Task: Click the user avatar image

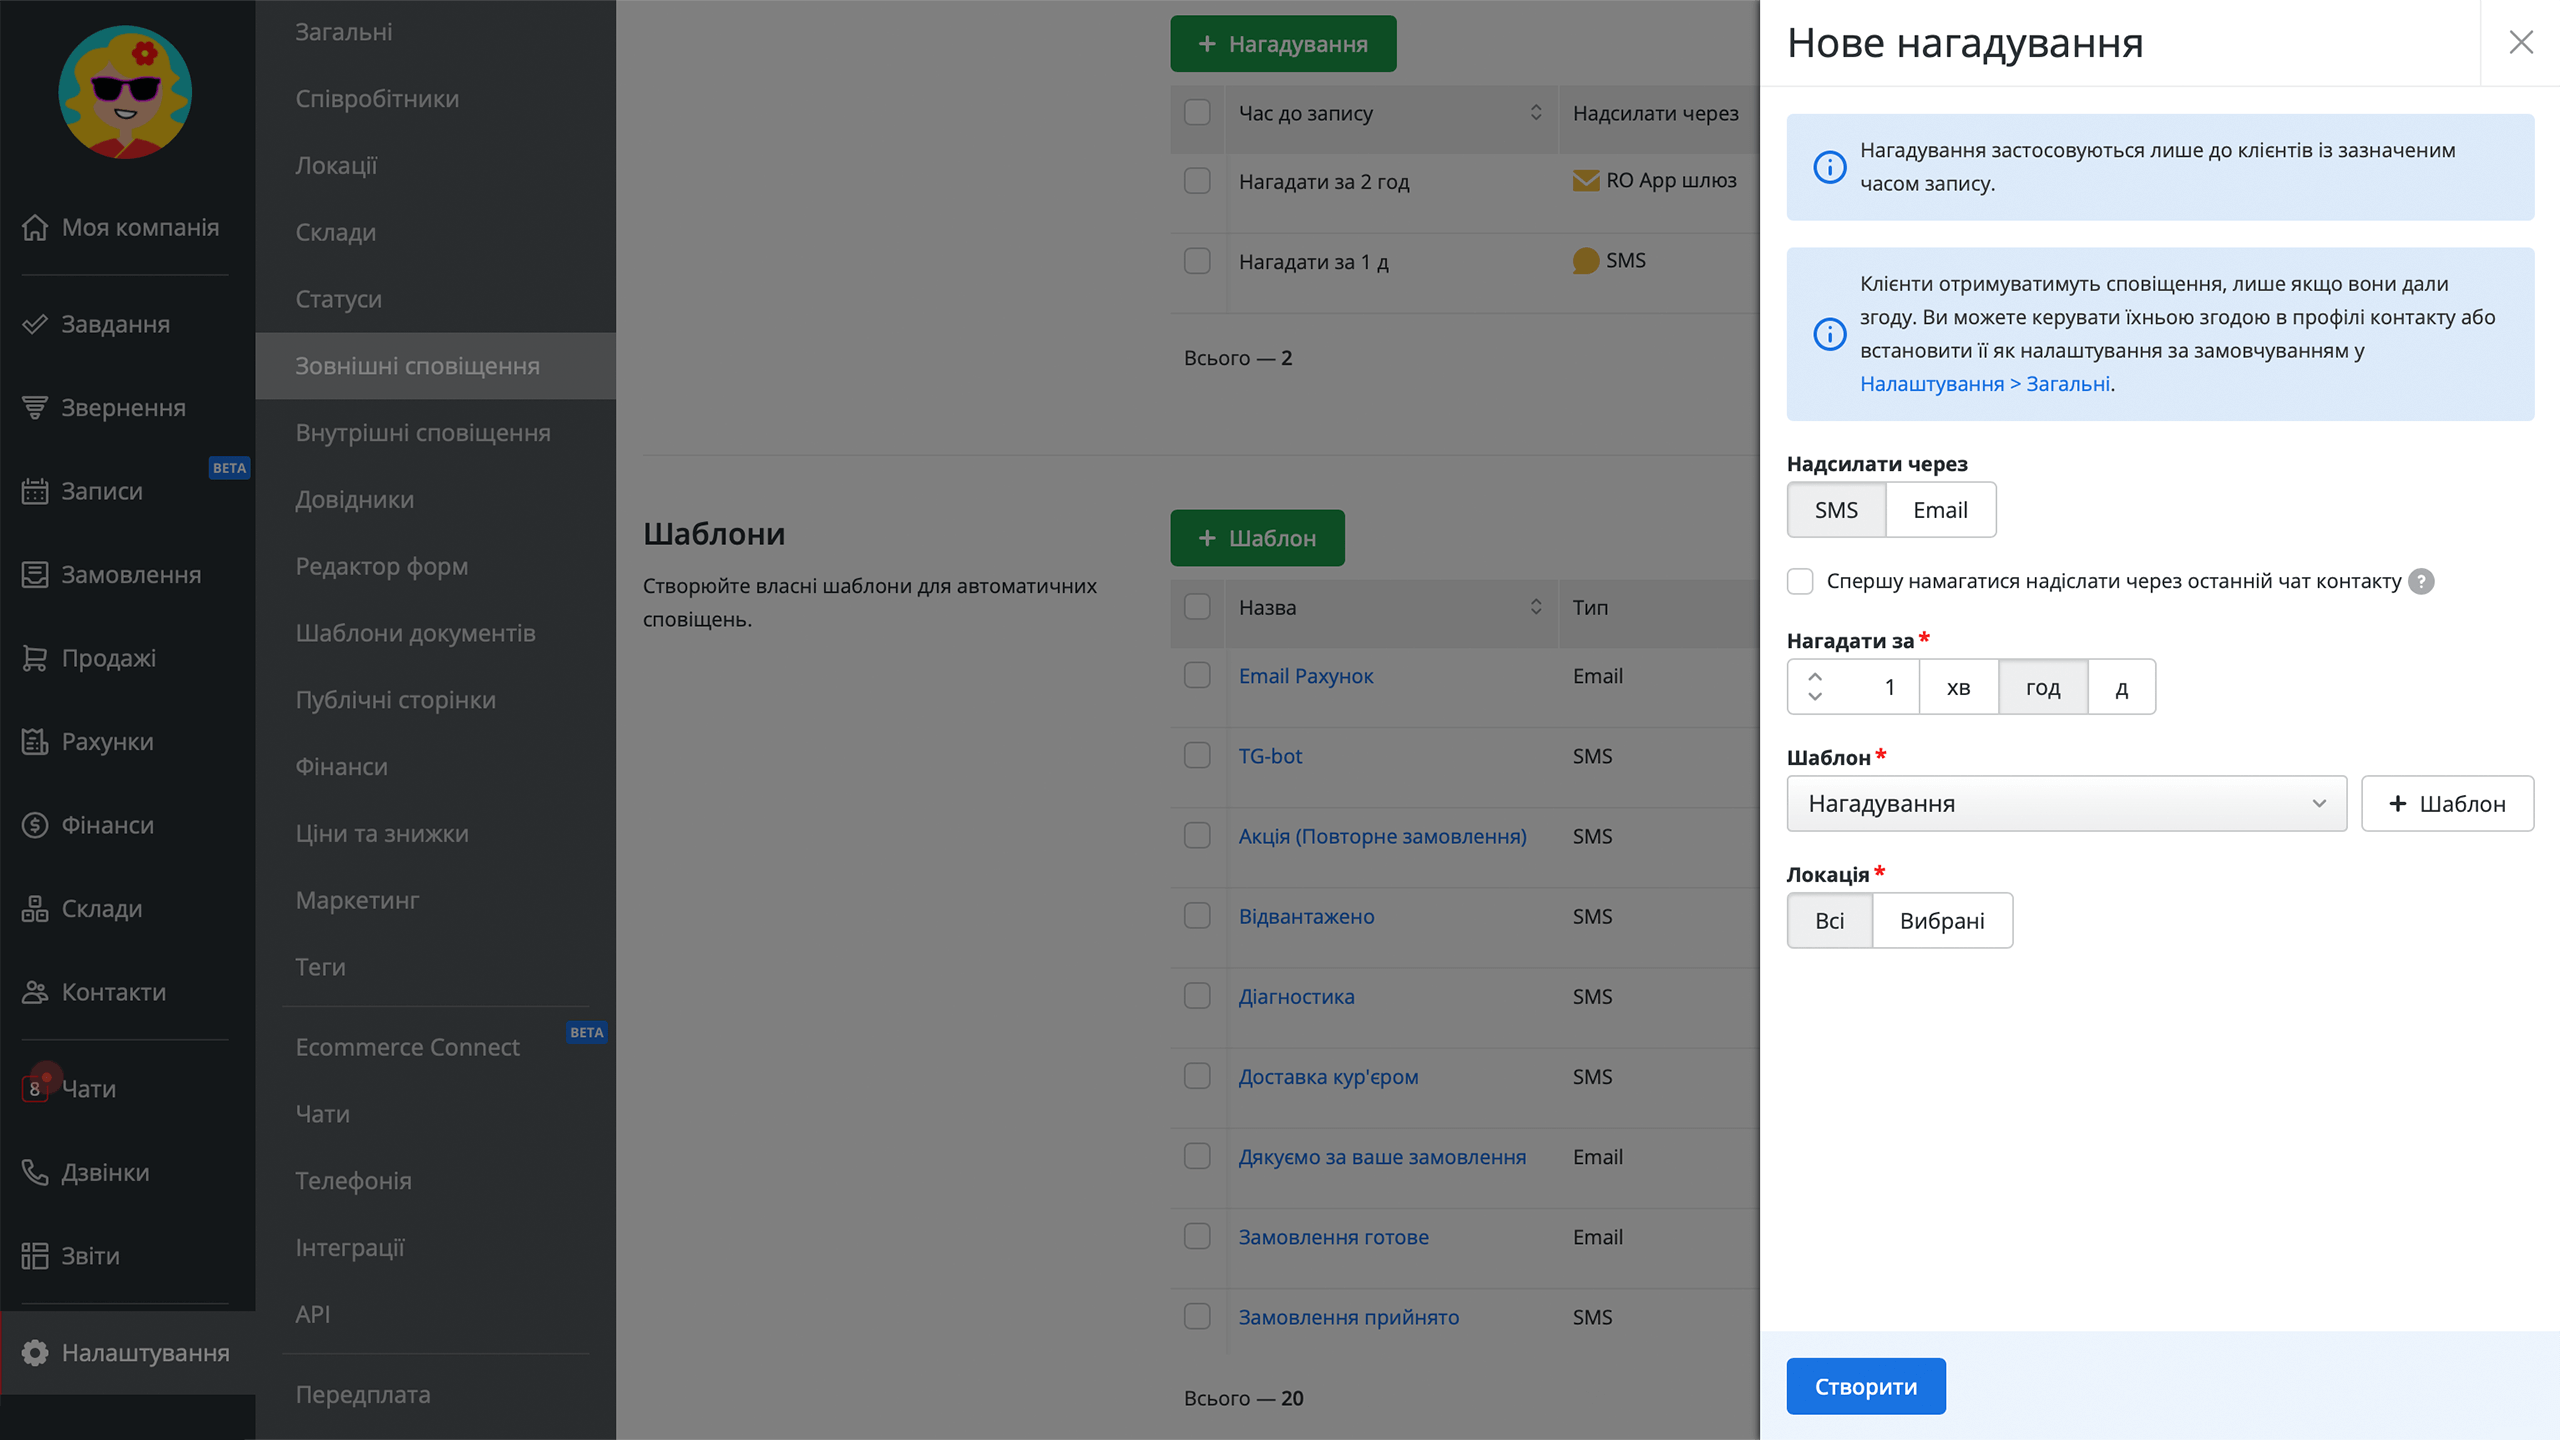Action: click(x=125, y=92)
